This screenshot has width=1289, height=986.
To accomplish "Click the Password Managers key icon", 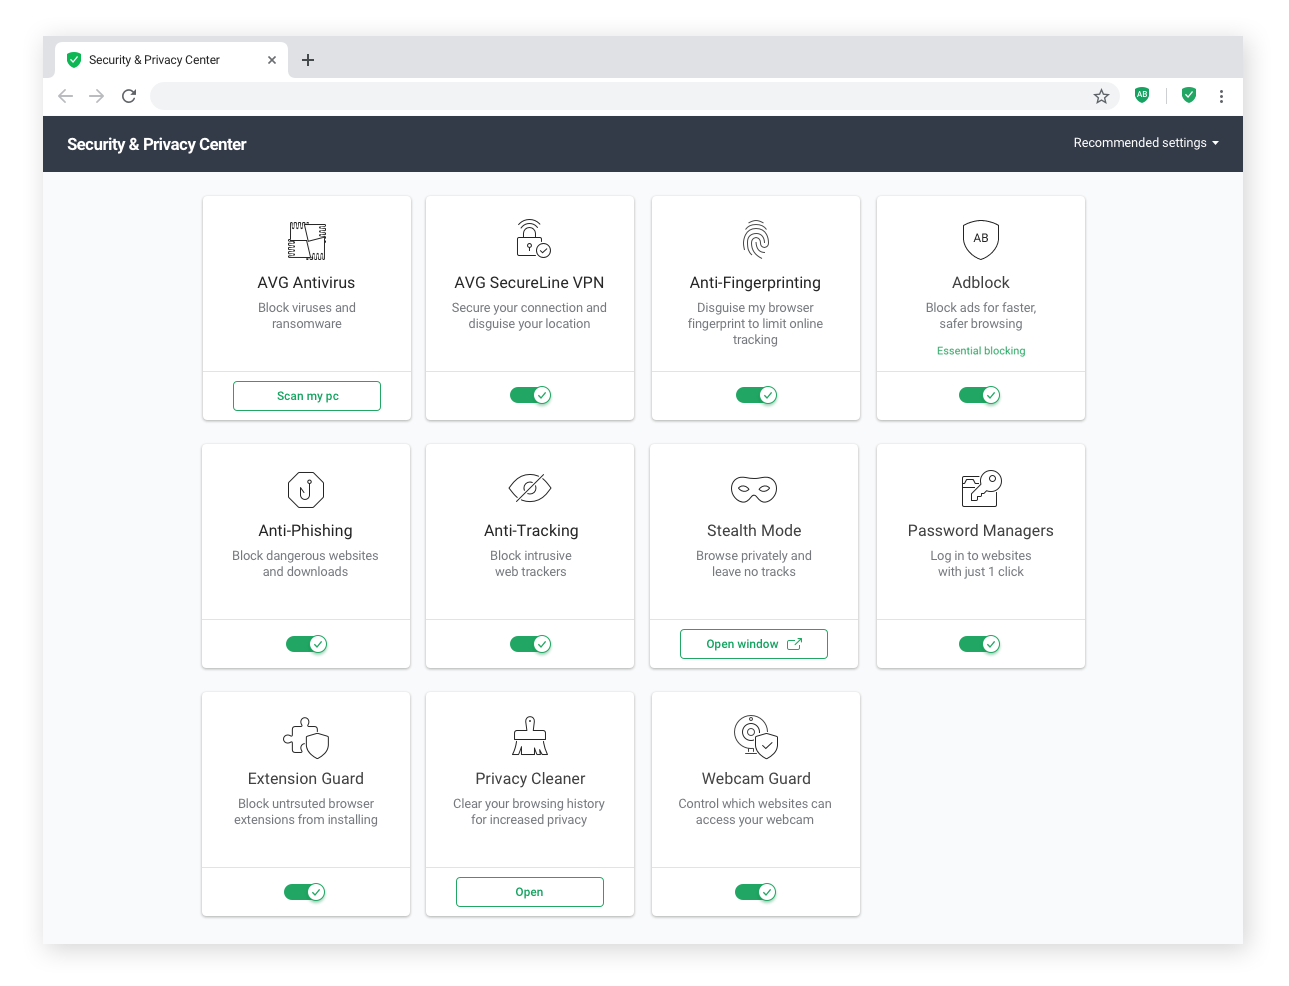I will tap(981, 489).
